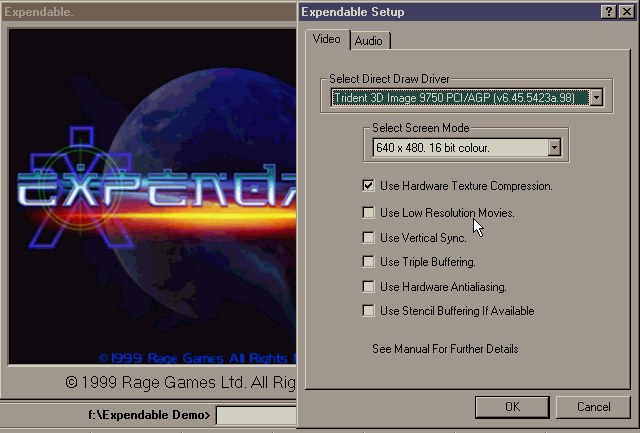Enable Use Low Resolution Movies
The width and height of the screenshot is (640, 433).
click(368, 213)
